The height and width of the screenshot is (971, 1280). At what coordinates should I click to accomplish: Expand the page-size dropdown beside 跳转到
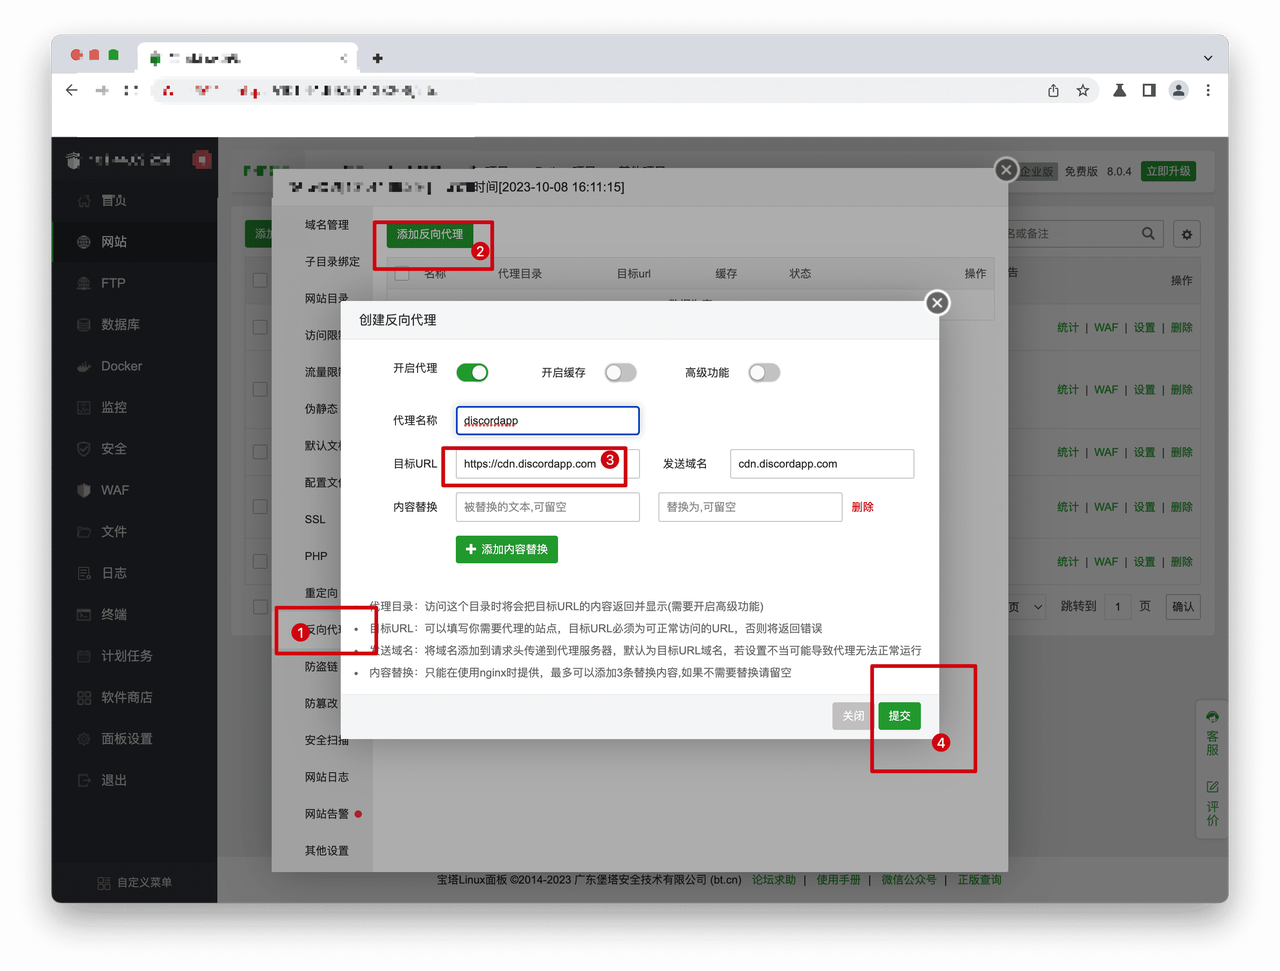[x=1027, y=607]
